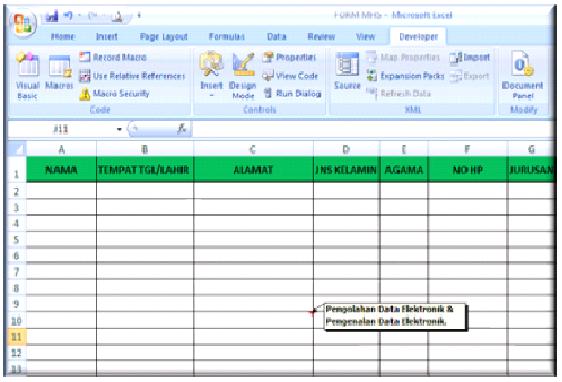
Task: Undo using the Quick Access toolbar arrow
Action: [68, 16]
